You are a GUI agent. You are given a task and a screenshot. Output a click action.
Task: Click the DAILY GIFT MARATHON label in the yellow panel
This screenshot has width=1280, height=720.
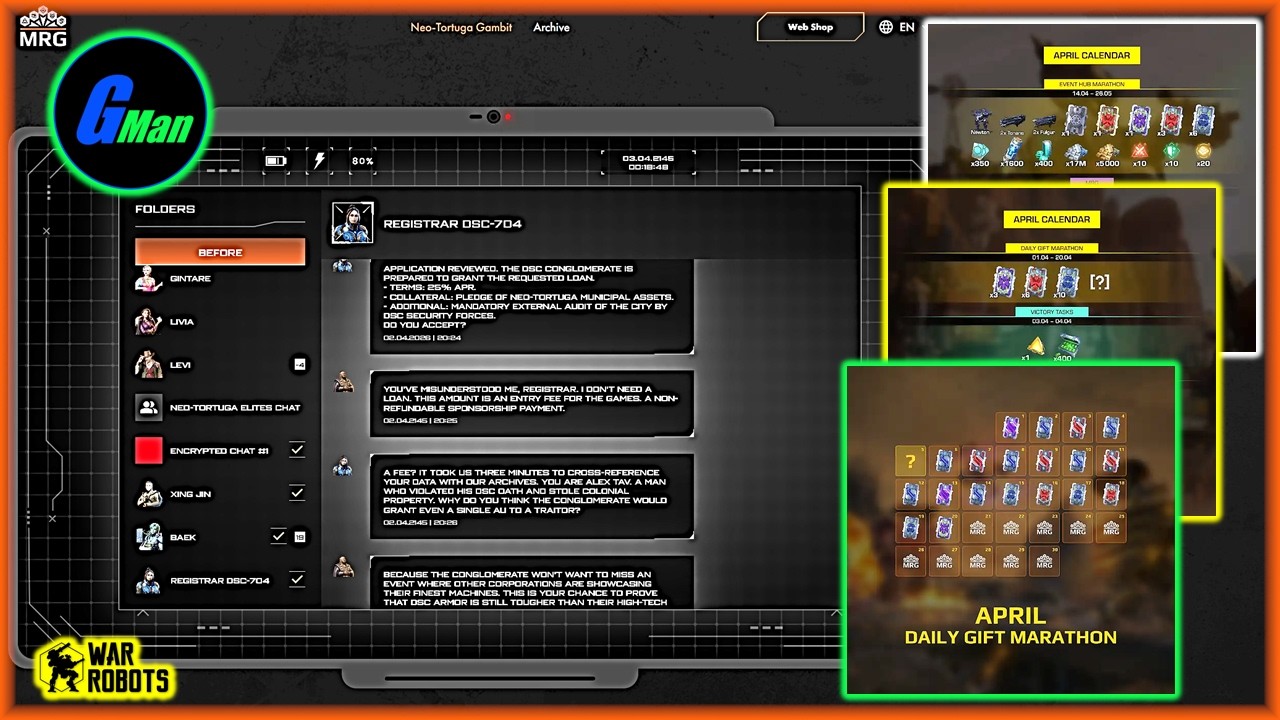[1051, 248]
